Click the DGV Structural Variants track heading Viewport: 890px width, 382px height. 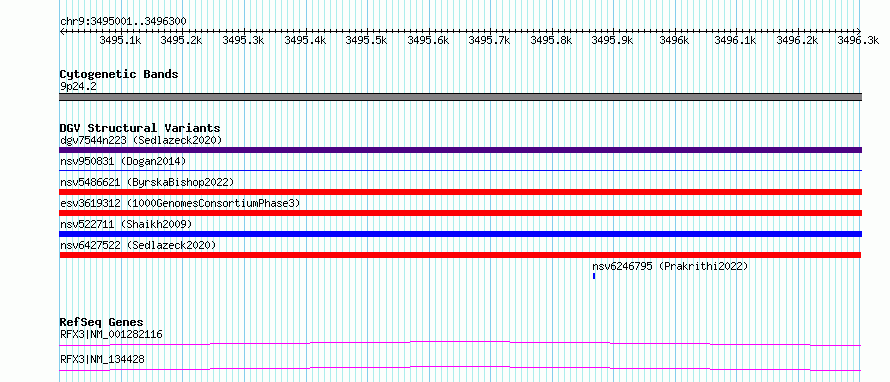(140, 128)
